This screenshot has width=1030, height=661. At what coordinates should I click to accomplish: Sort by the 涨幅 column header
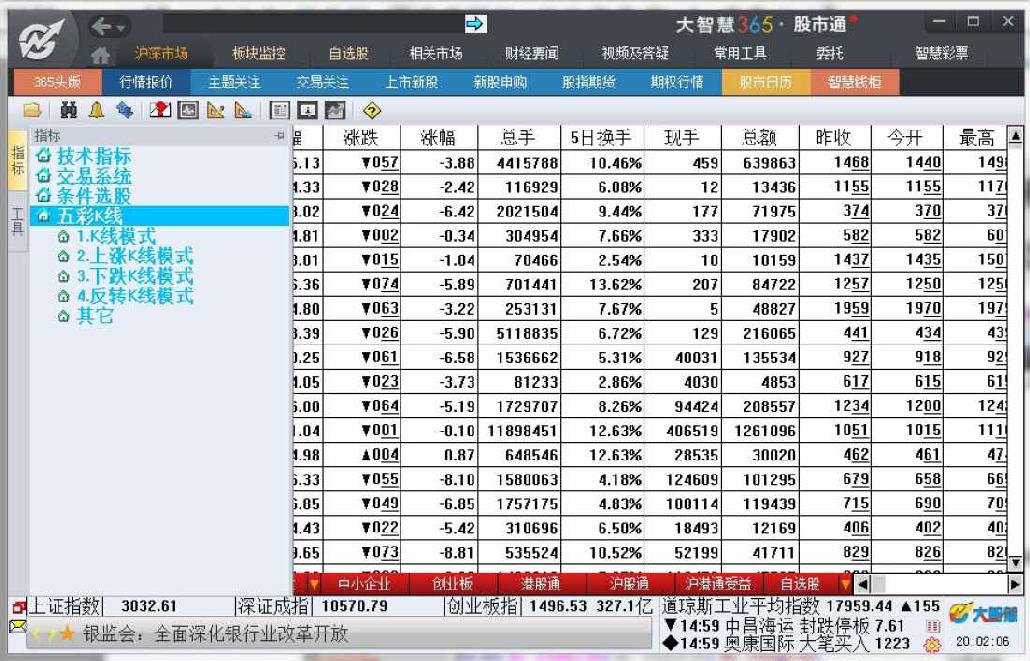[x=438, y=138]
